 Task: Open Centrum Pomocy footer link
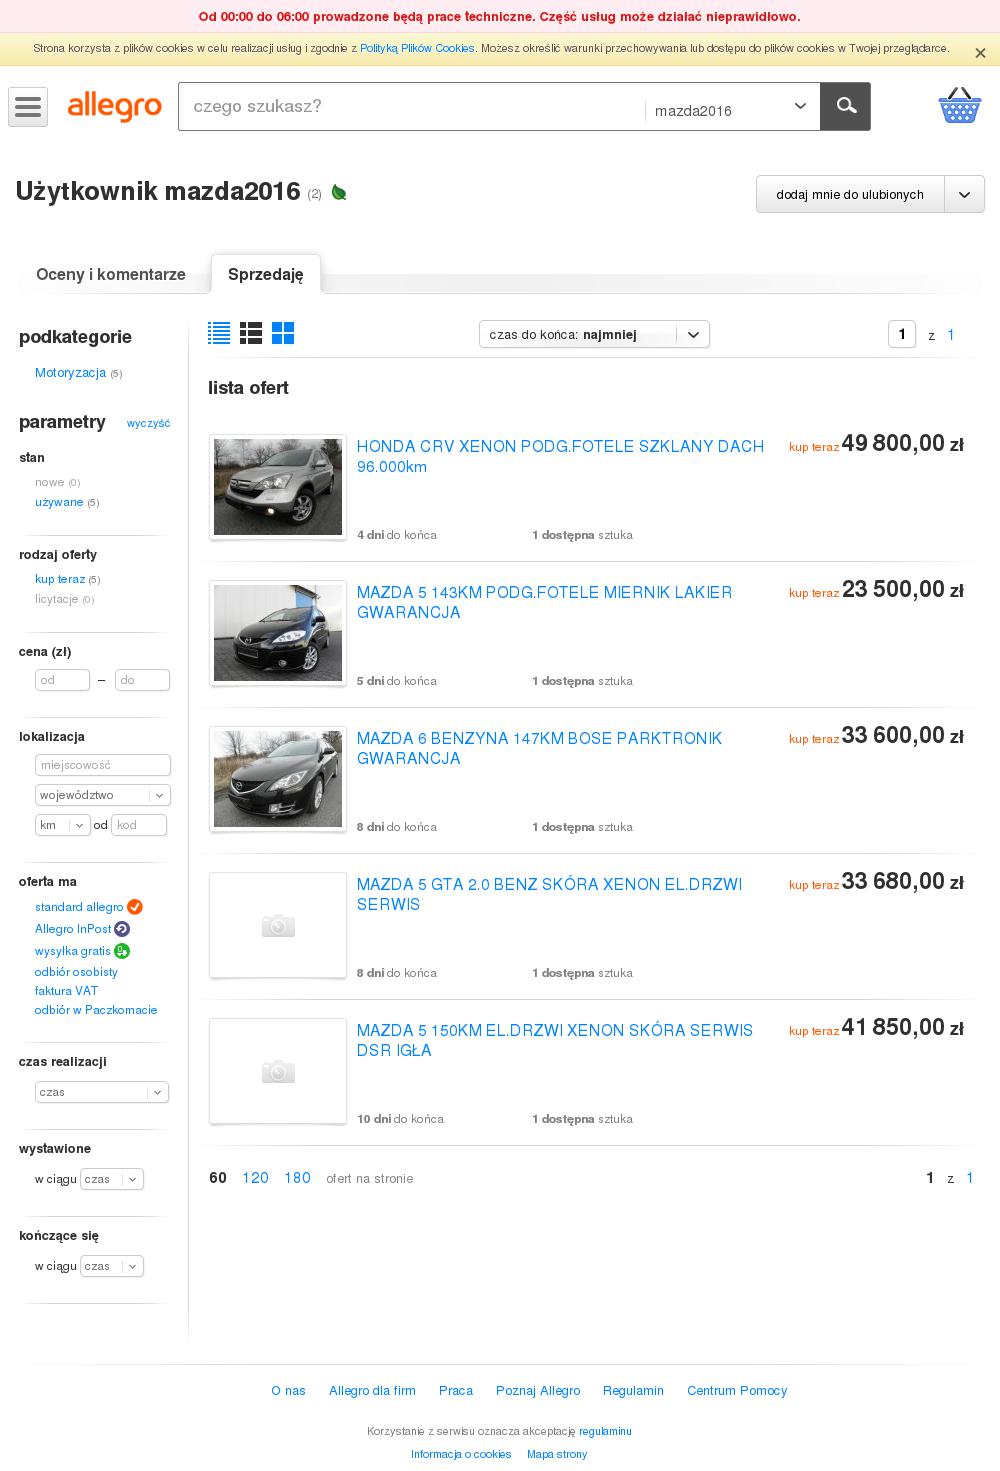click(737, 1391)
